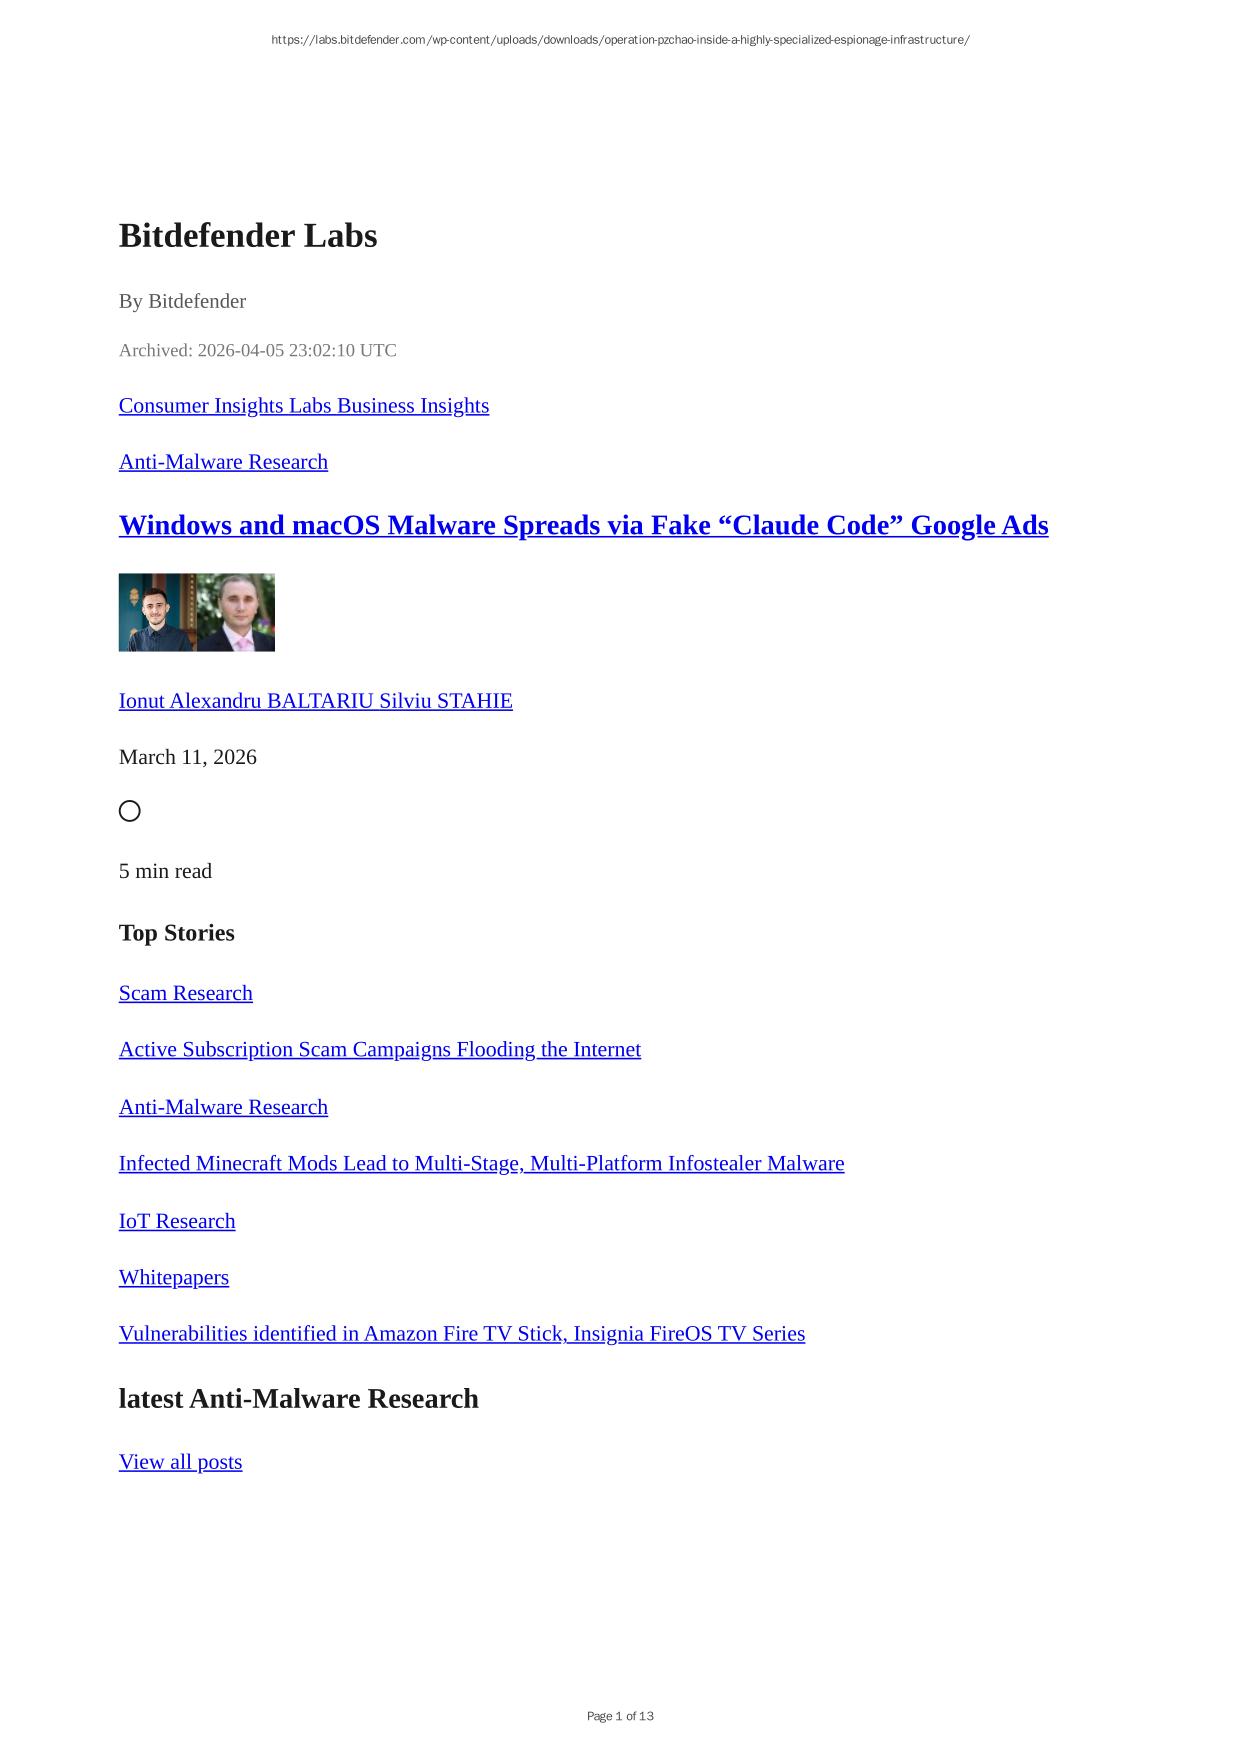The image size is (1242, 1756).
Task: Open the Consumer Insights link
Action: 201,405
